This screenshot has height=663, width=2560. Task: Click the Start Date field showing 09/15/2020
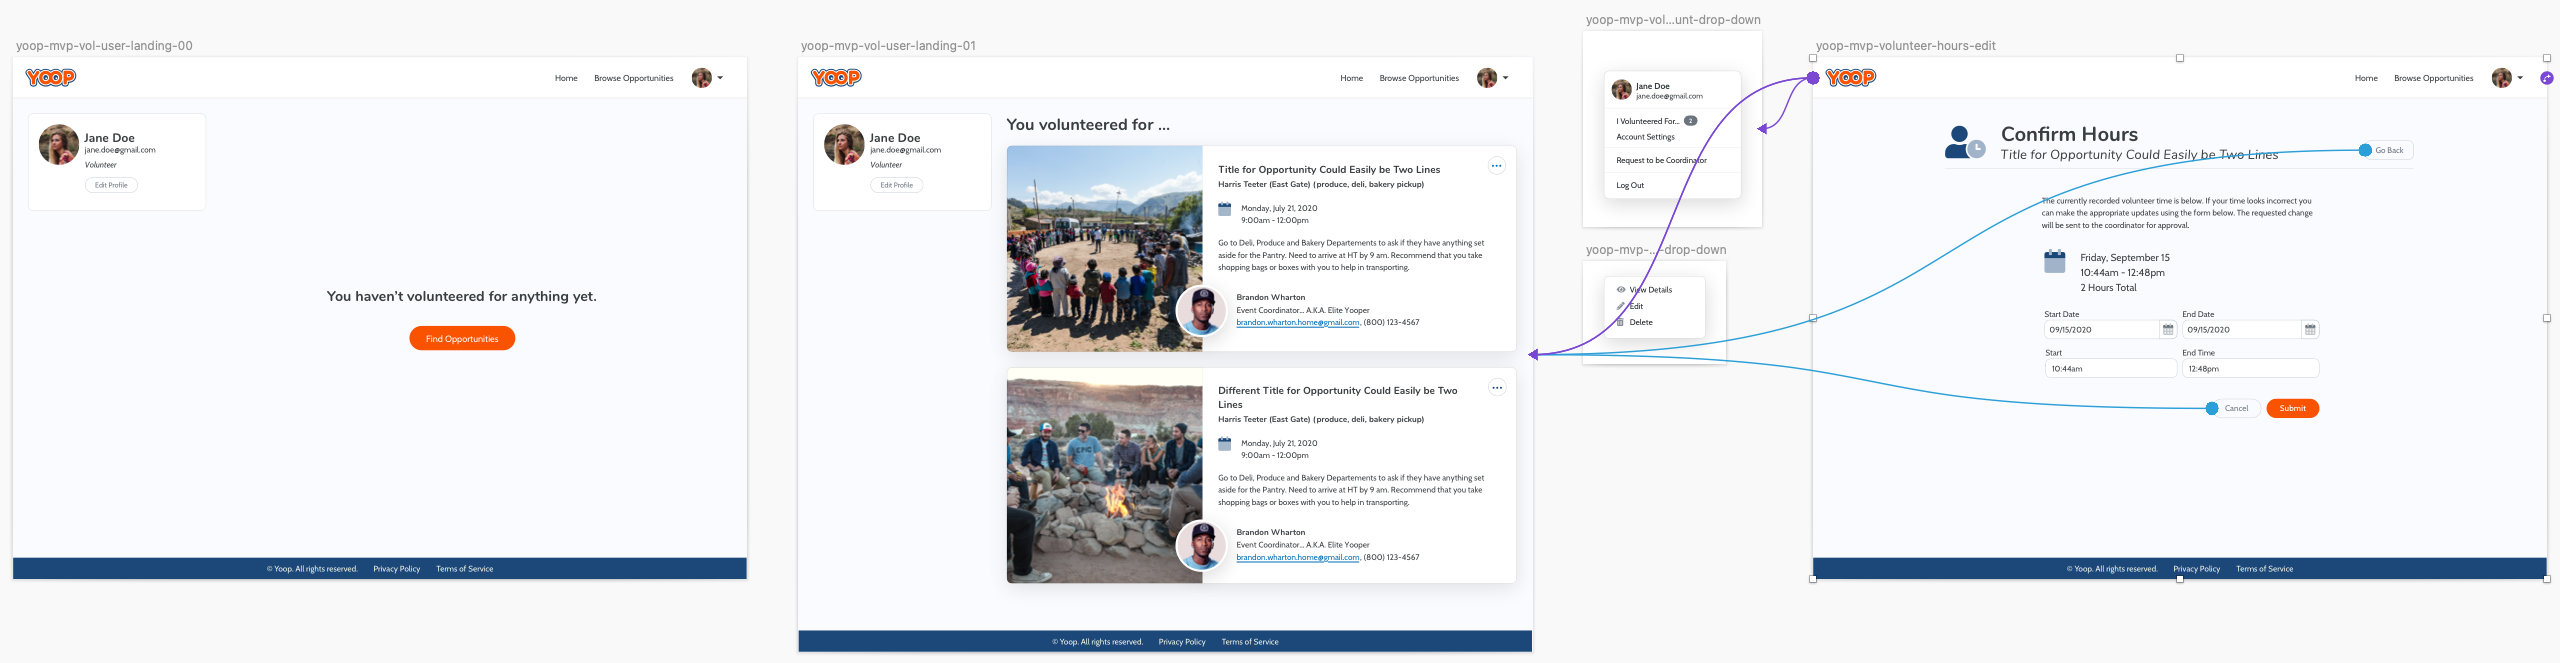[x=2110, y=329]
